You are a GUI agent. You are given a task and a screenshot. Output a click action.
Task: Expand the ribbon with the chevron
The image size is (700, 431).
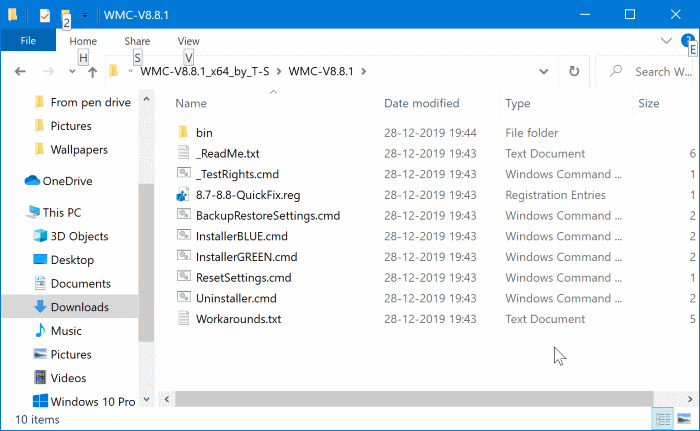click(666, 41)
